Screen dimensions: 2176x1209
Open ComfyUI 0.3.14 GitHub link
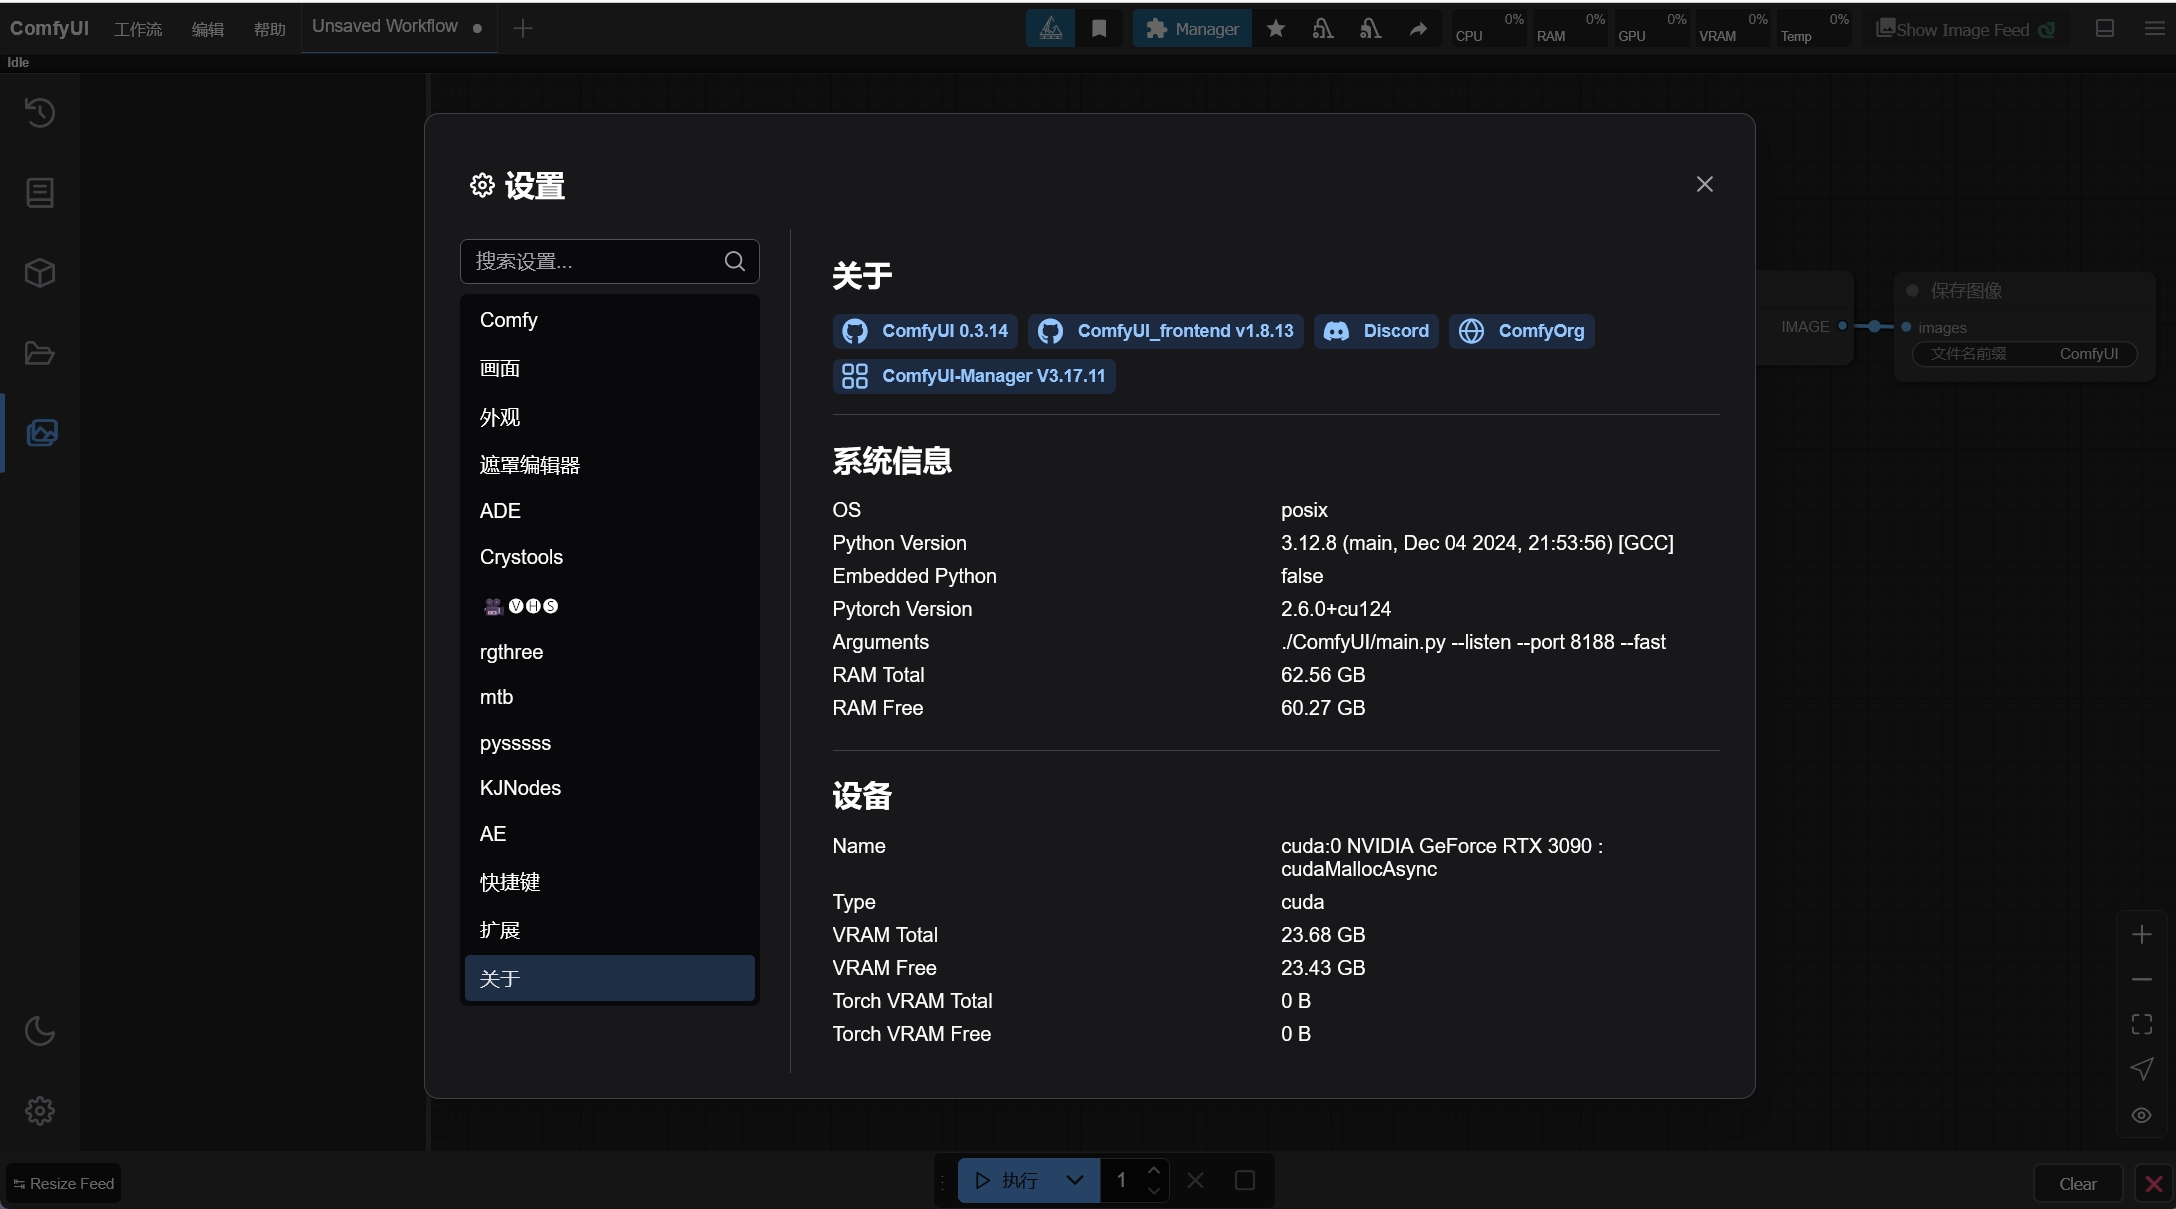(x=925, y=331)
